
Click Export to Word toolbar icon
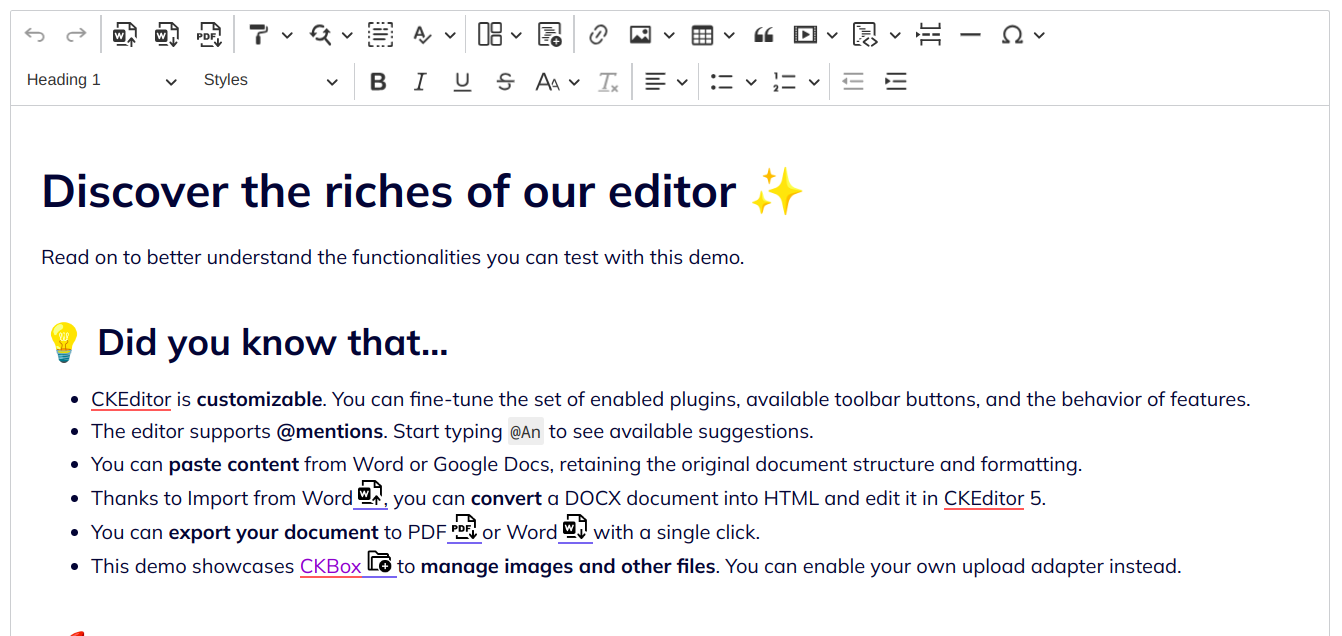167,35
